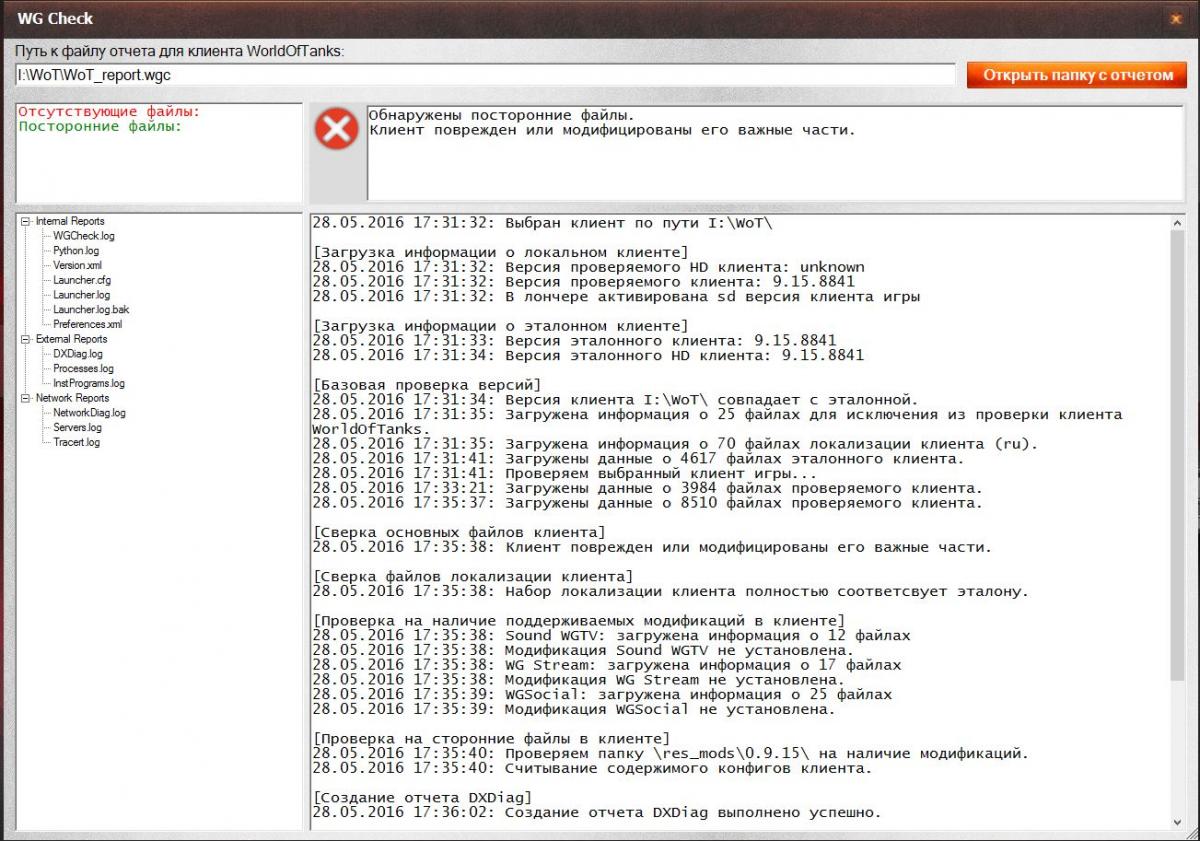1200x841 pixels.
Task: Collapse the Internal Reports tree node
Action: point(26,221)
